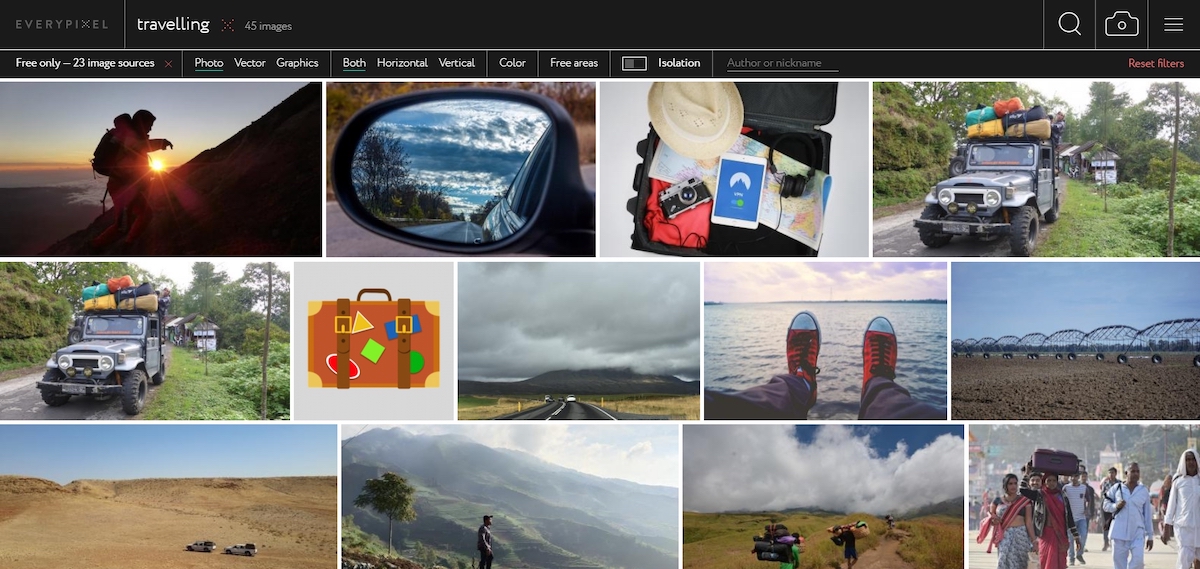Open the red sneakers by water photo
1200x569 pixels.
tap(826, 341)
